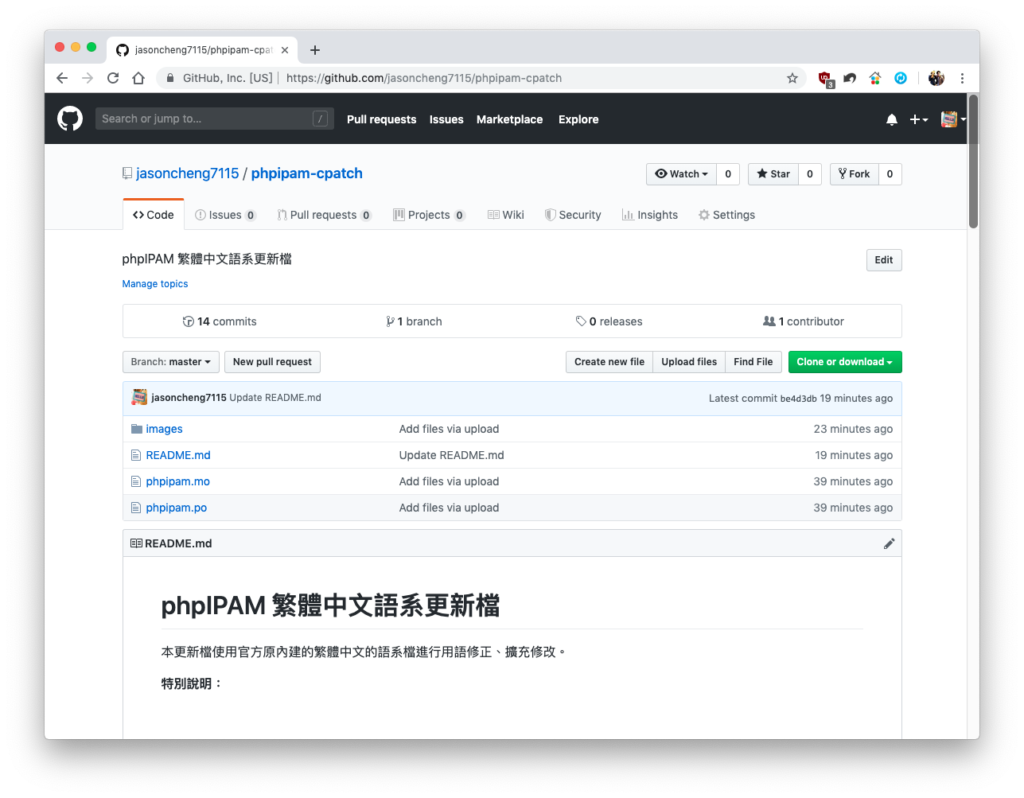This screenshot has width=1024, height=798.
Task: Open a new browser tab
Action: coord(315,50)
